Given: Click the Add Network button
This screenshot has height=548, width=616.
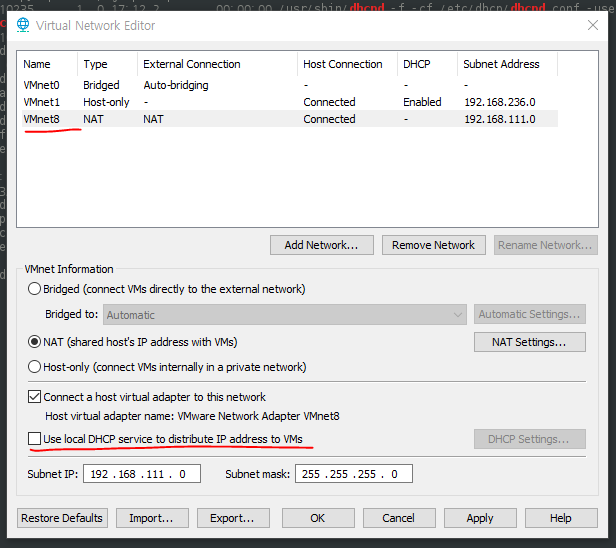Looking at the screenshot, I should (322, 245).
